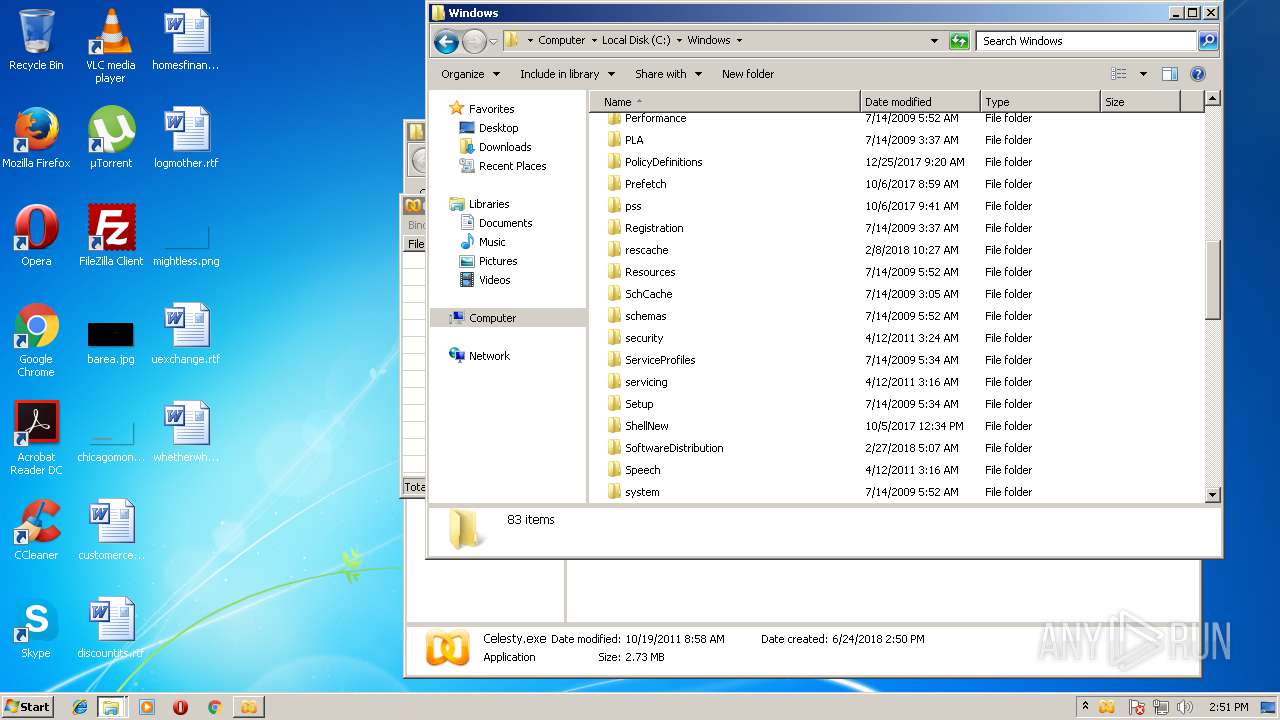The image size is (1280, 720).
Task: Select the Skype desktop shortcut
Action: (36, 628)
